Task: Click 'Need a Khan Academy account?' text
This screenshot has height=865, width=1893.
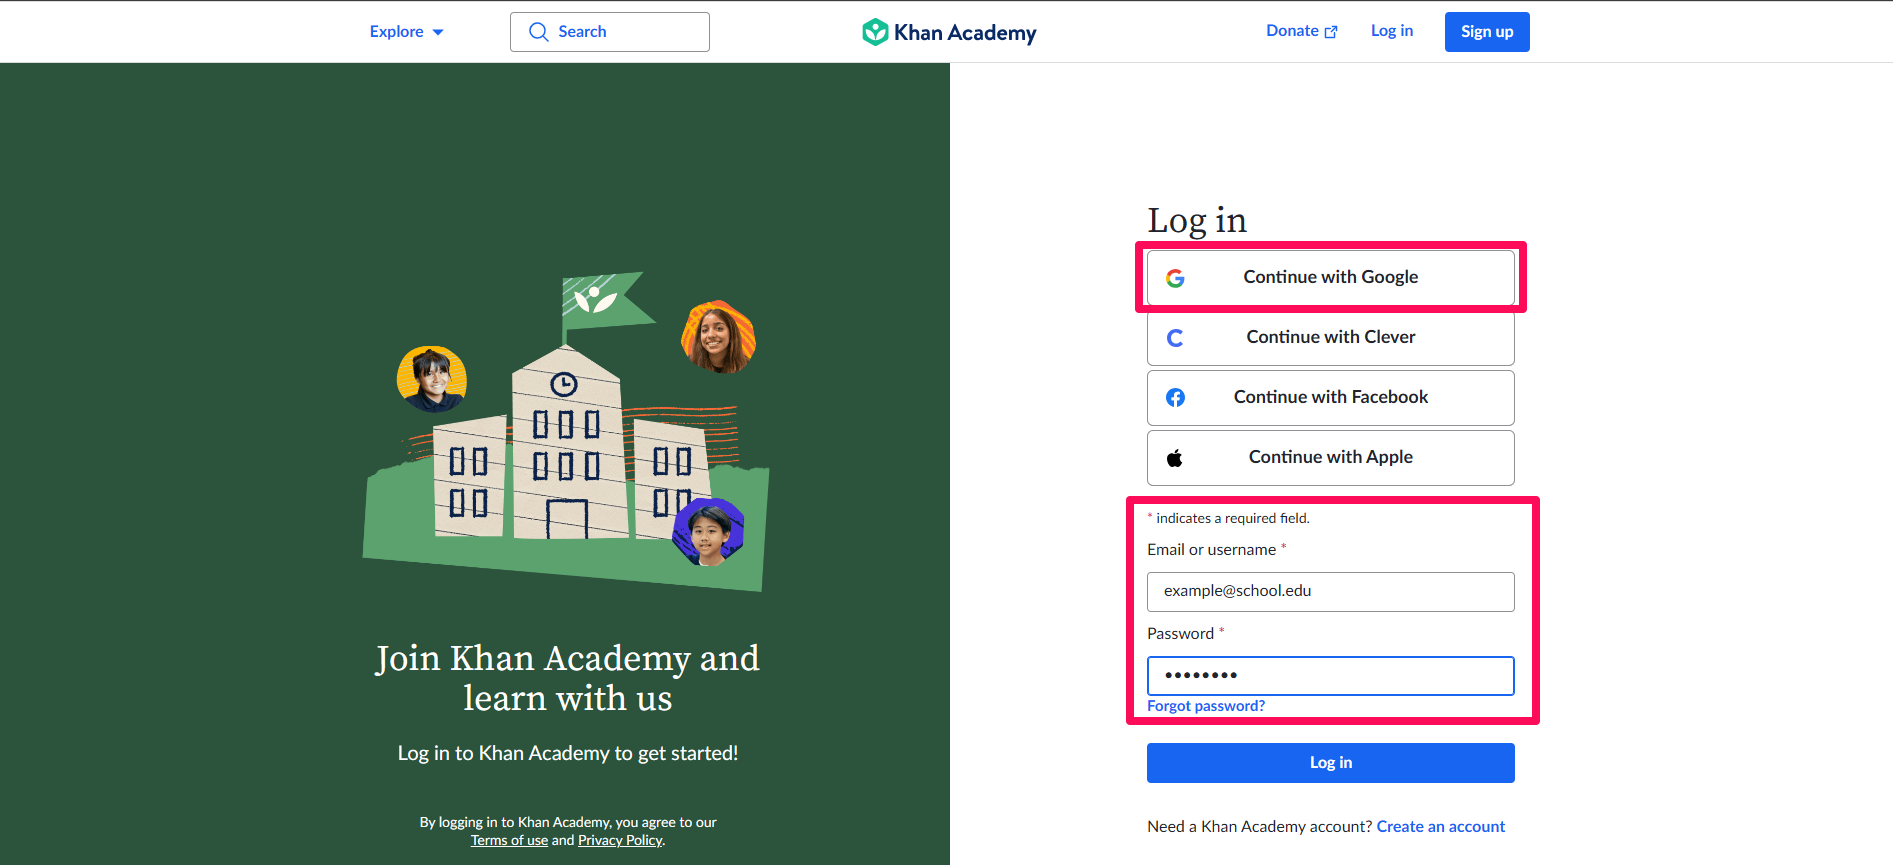Action: click(1260, 827)
